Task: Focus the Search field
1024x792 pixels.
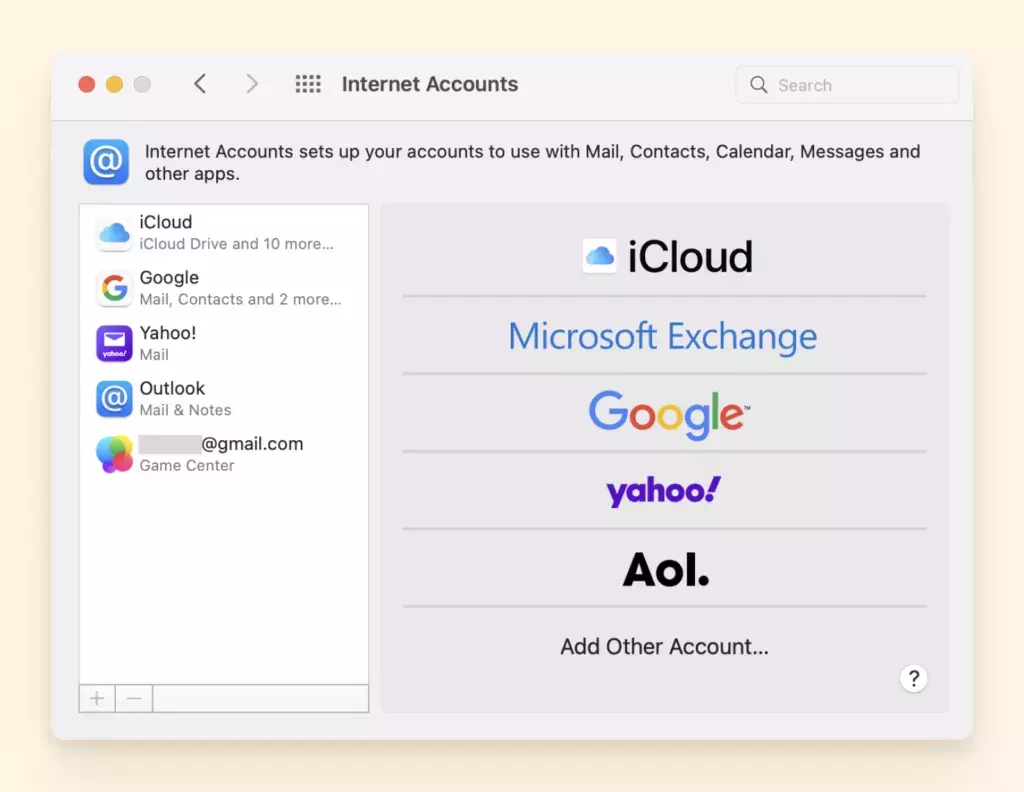Action: tap(847, 85)
